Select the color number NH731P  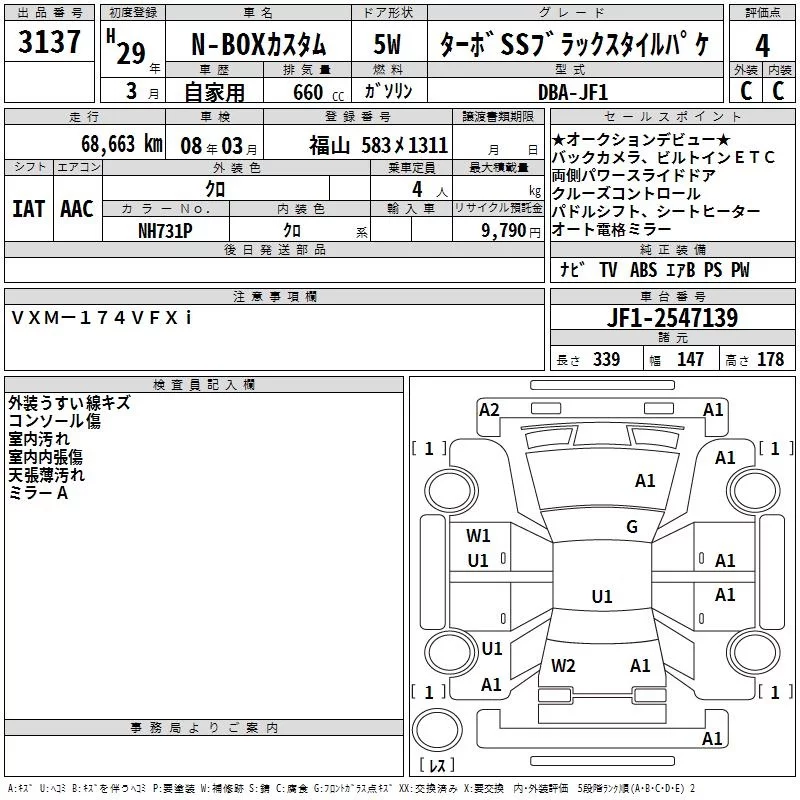pyautogui.click(x=165, y=231)
